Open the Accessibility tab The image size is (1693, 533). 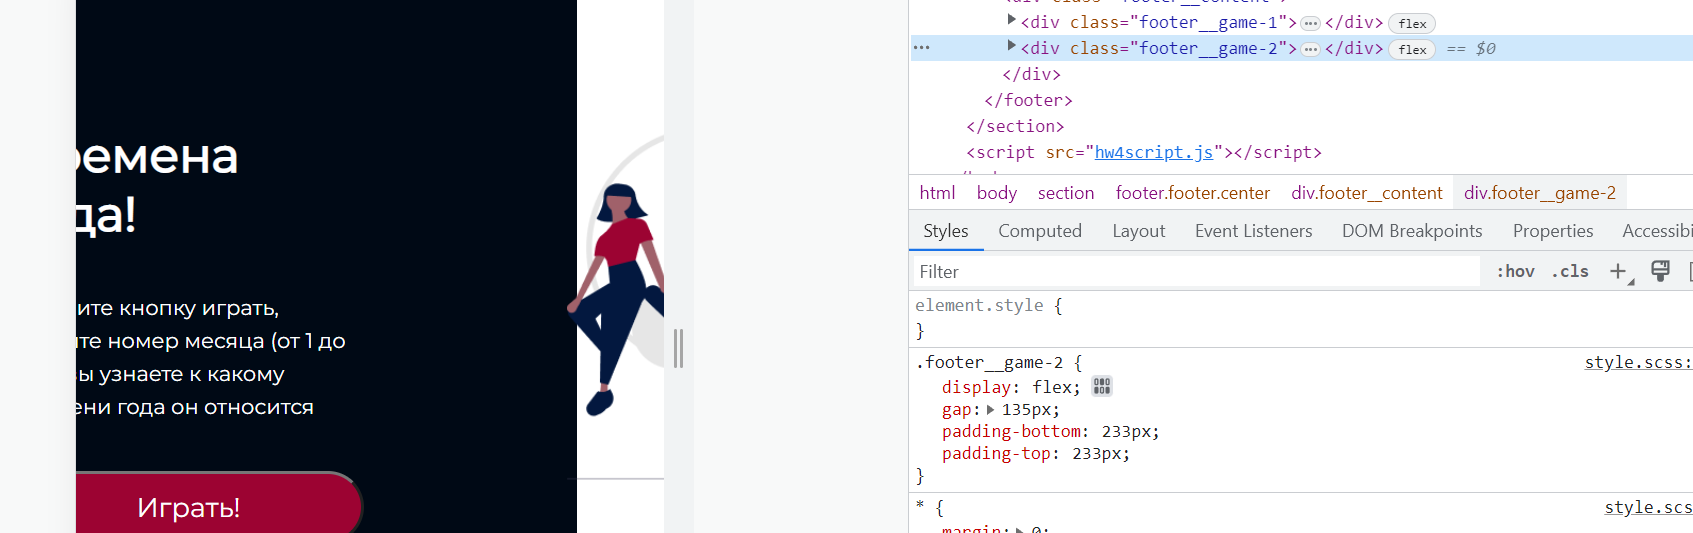click(x=1657, y=231)
